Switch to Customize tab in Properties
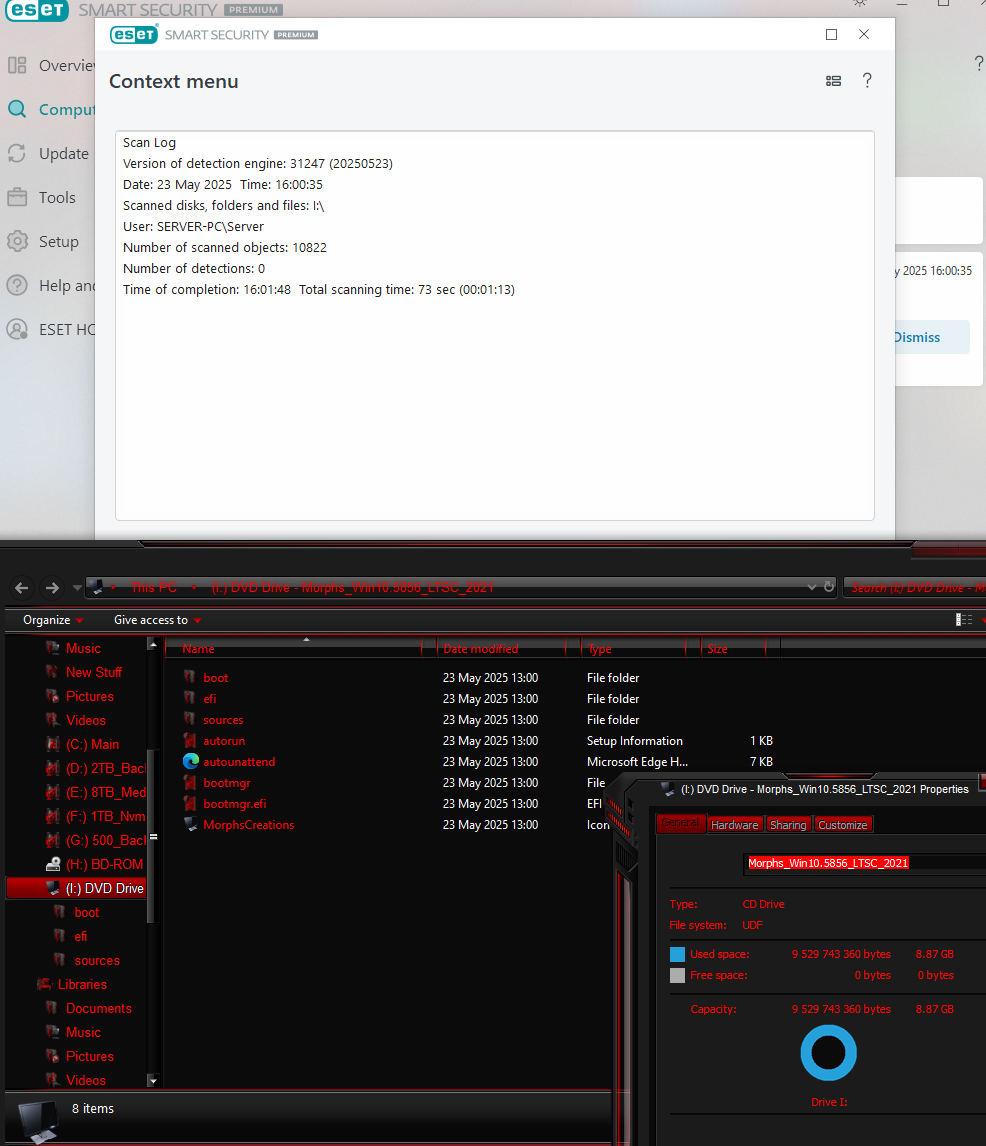 click(x=843, y=824)
